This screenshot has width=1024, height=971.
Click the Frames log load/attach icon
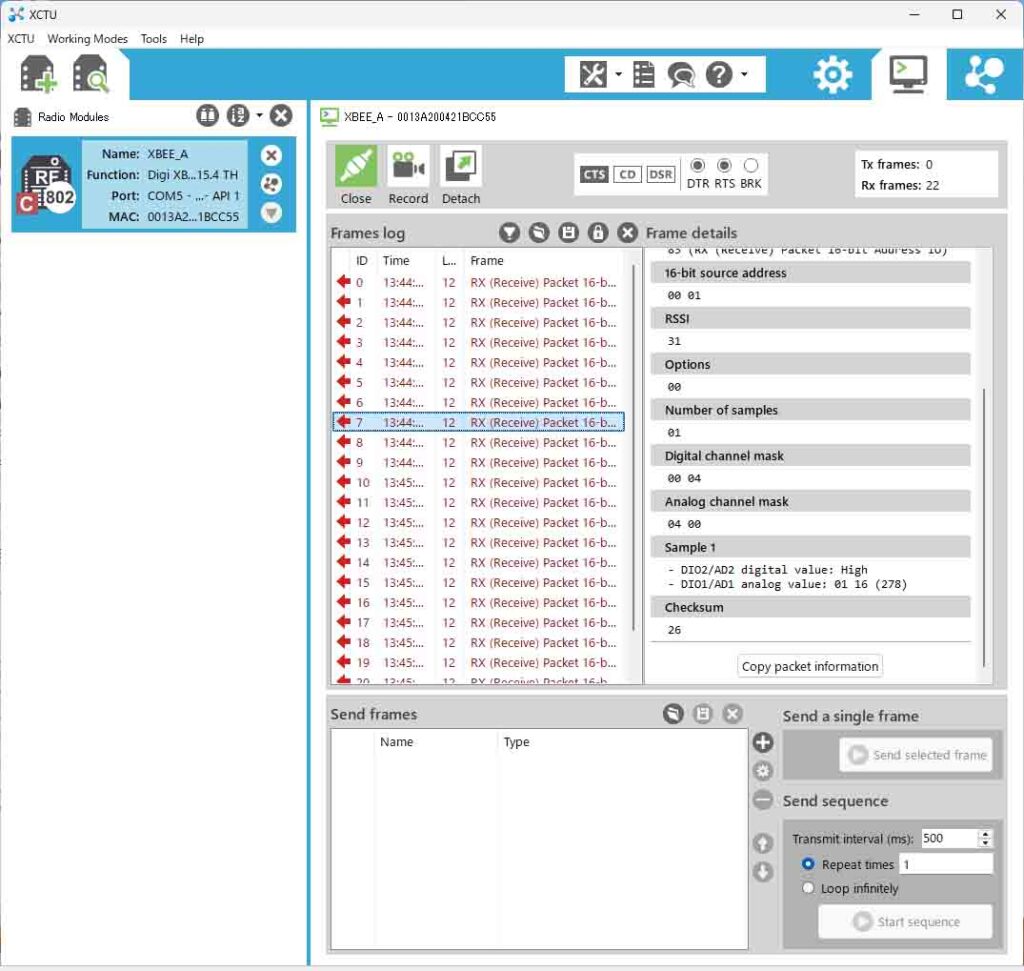pyautogui.click(x=539, y=233)
